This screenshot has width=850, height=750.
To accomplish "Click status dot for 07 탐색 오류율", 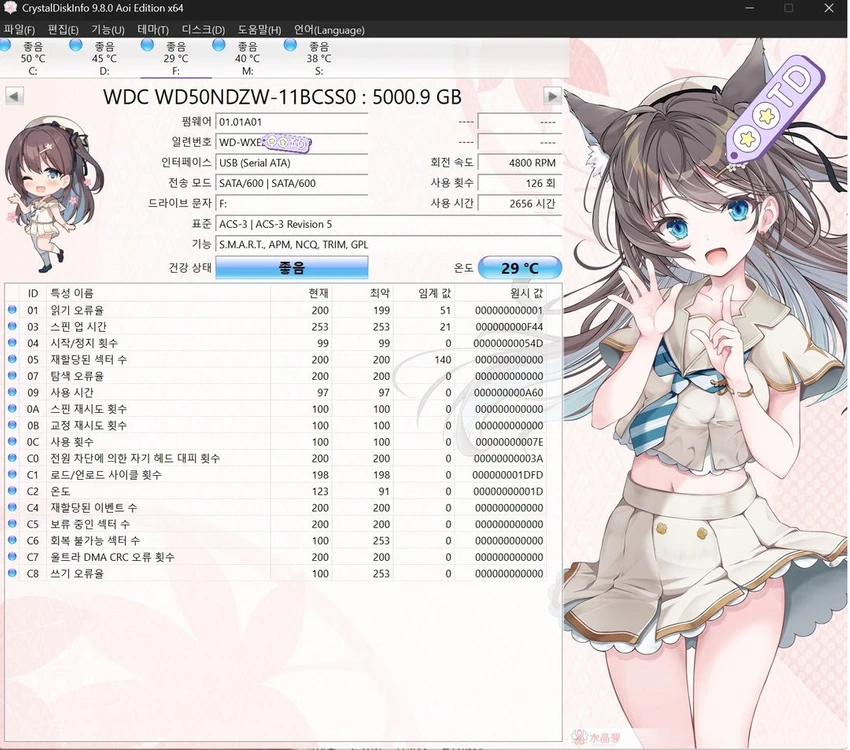I will 12,375.
